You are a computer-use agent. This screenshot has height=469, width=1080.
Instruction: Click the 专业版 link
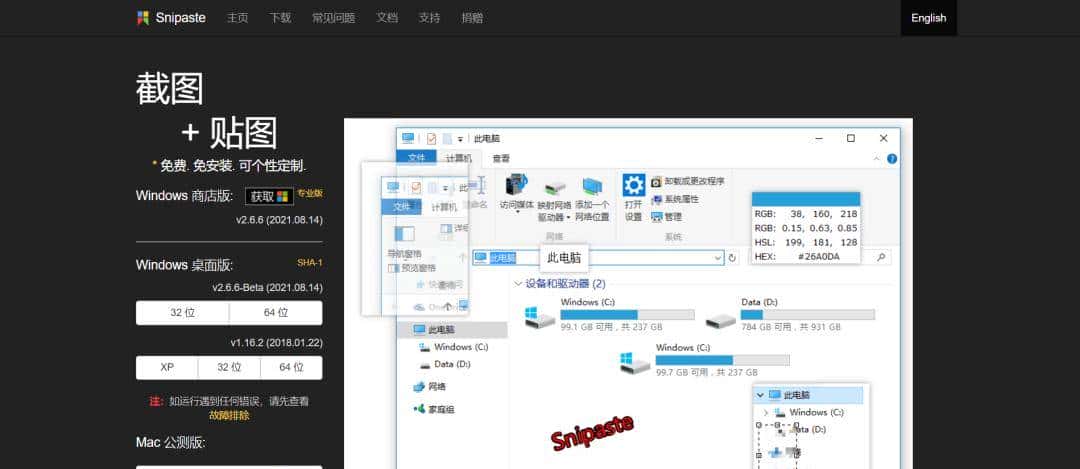(x=310, y=194)
